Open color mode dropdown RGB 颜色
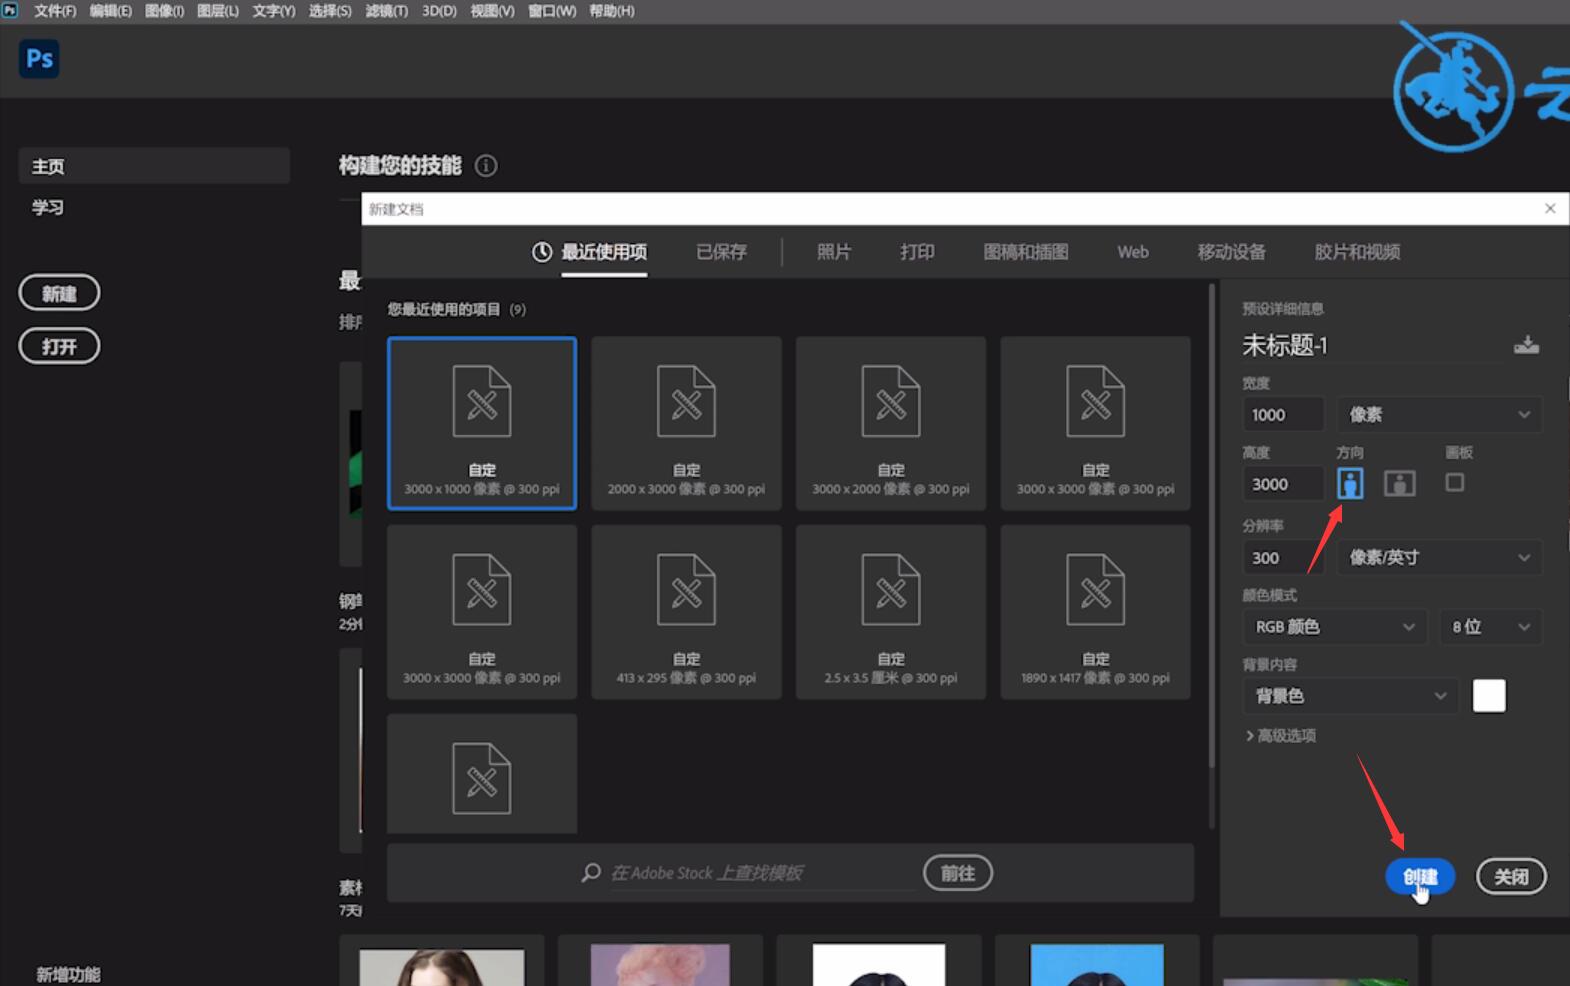This screenshot has height=986, width=1570. pos(1334,627)
